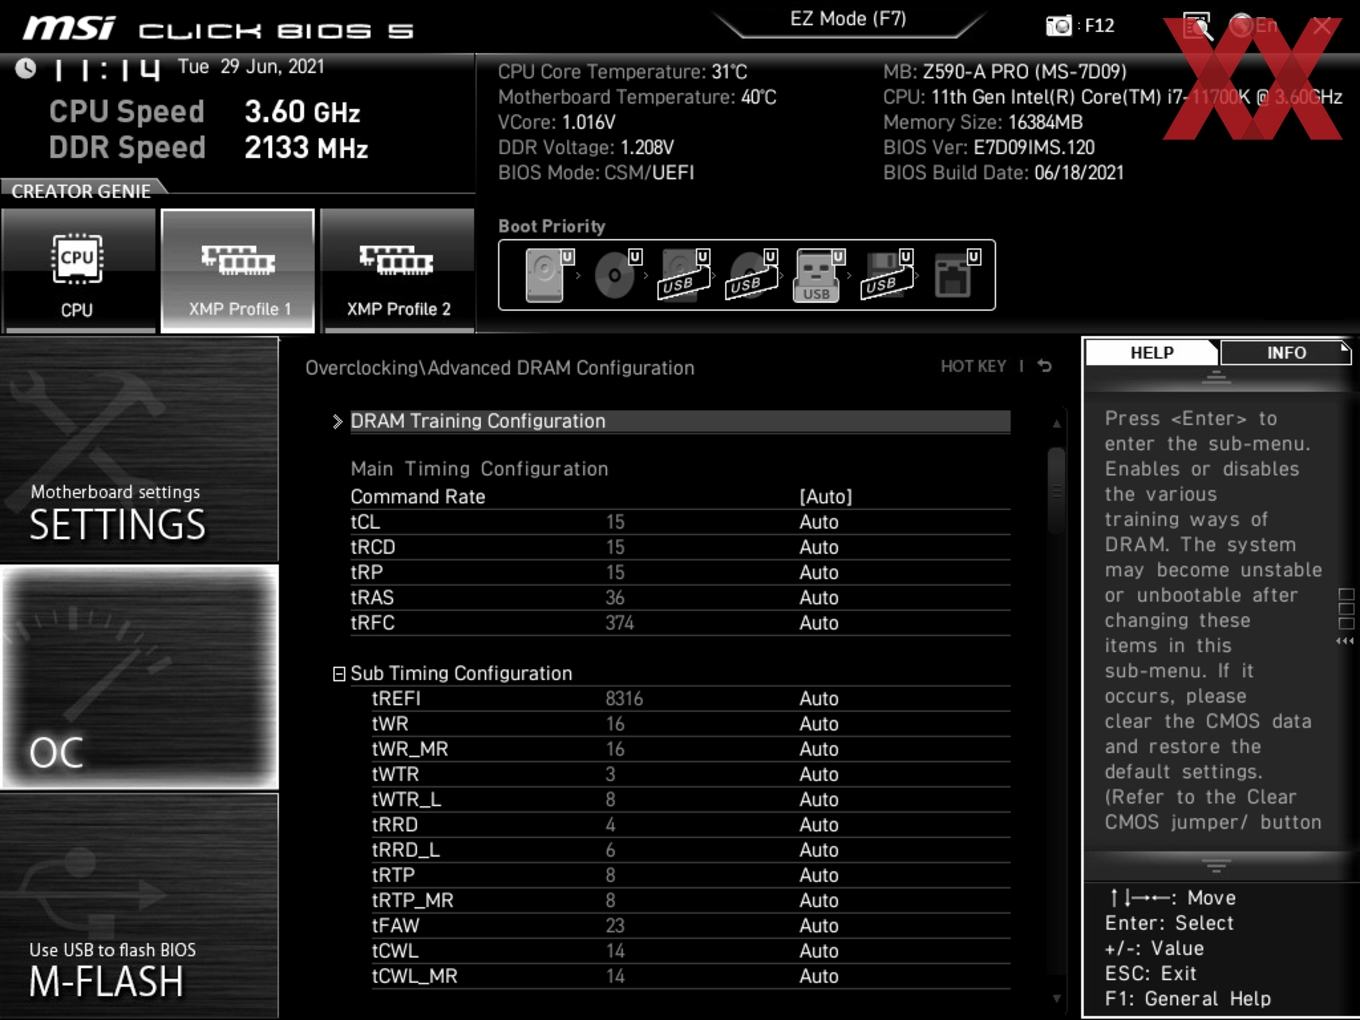This screenshot has height=1020, width=1360.
Task: Collapse the Sub Timing Configuration section
Action: coord(339,674)
